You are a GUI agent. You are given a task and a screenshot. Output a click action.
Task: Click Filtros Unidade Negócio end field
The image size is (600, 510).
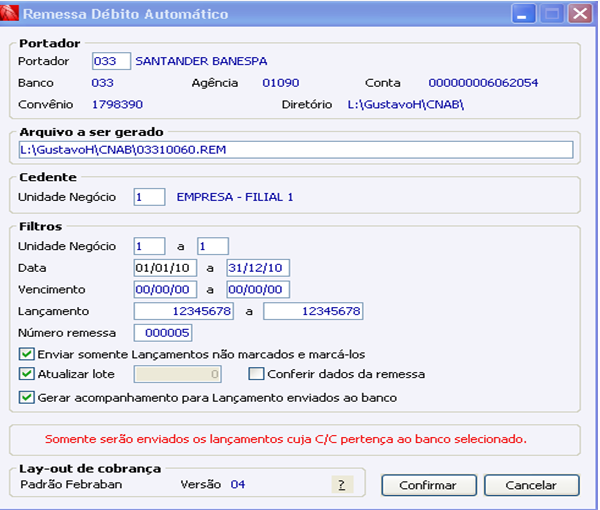[213, 246]
